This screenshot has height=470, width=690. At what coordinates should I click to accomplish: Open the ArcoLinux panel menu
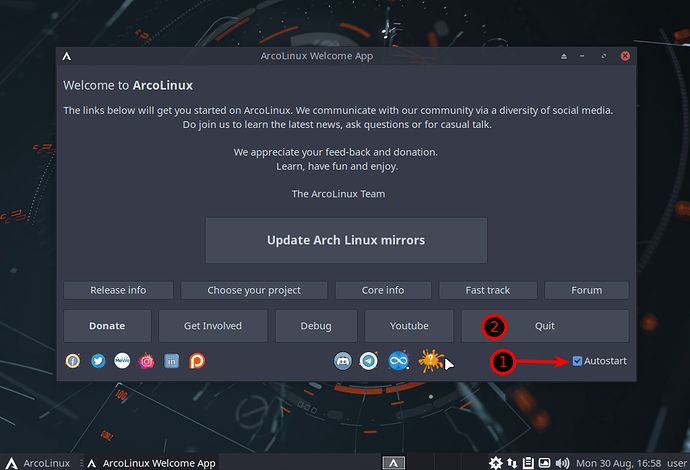pos(38,463)
